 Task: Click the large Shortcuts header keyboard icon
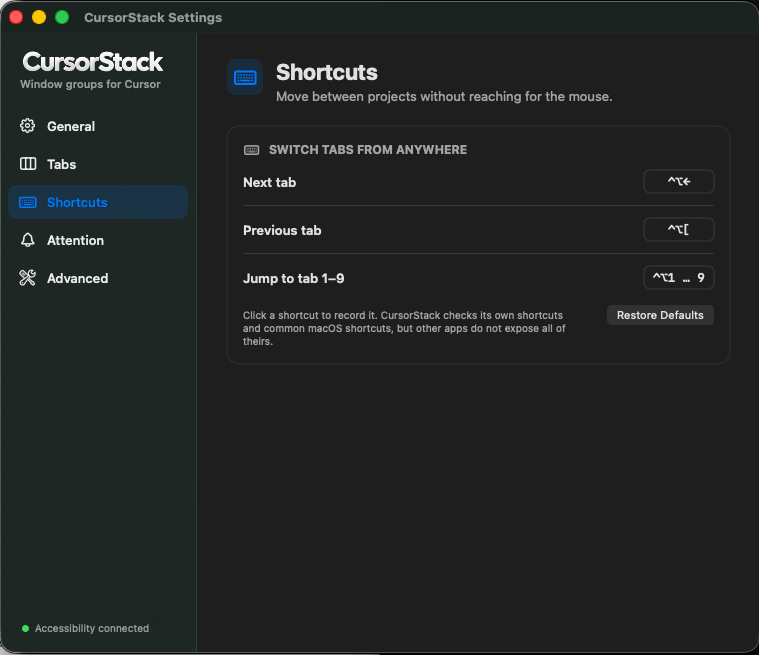click(x=245, y=77)
